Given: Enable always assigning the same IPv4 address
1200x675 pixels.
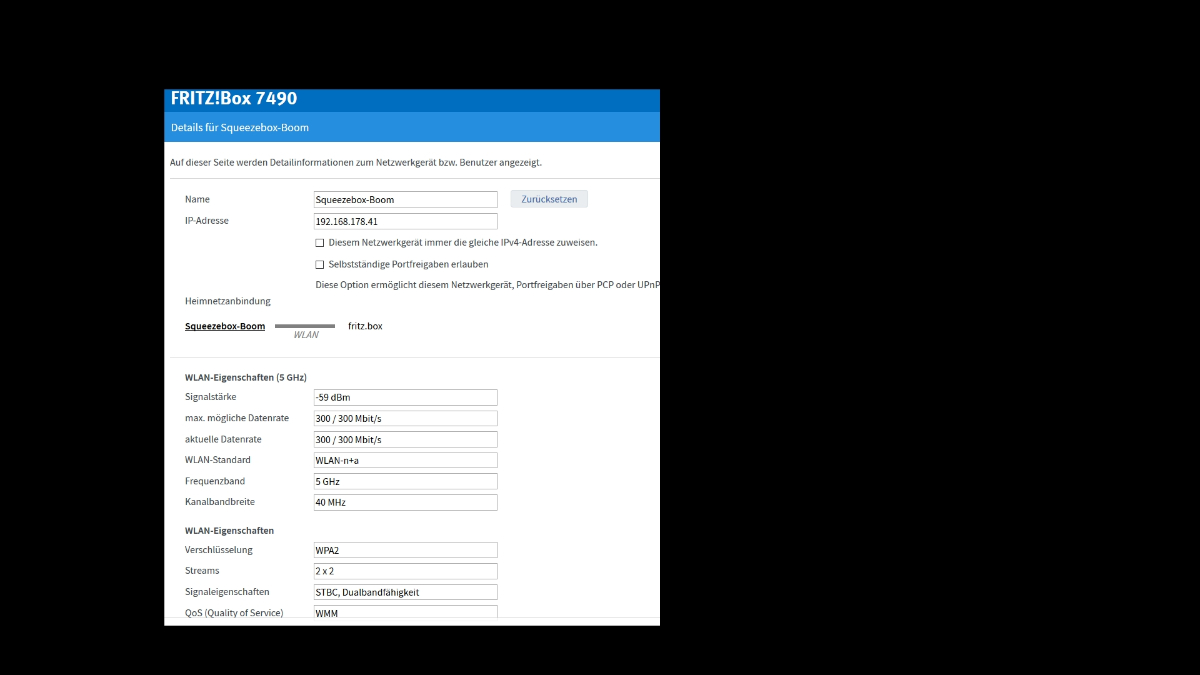Looking at the screenshot, I should point(320,243).
